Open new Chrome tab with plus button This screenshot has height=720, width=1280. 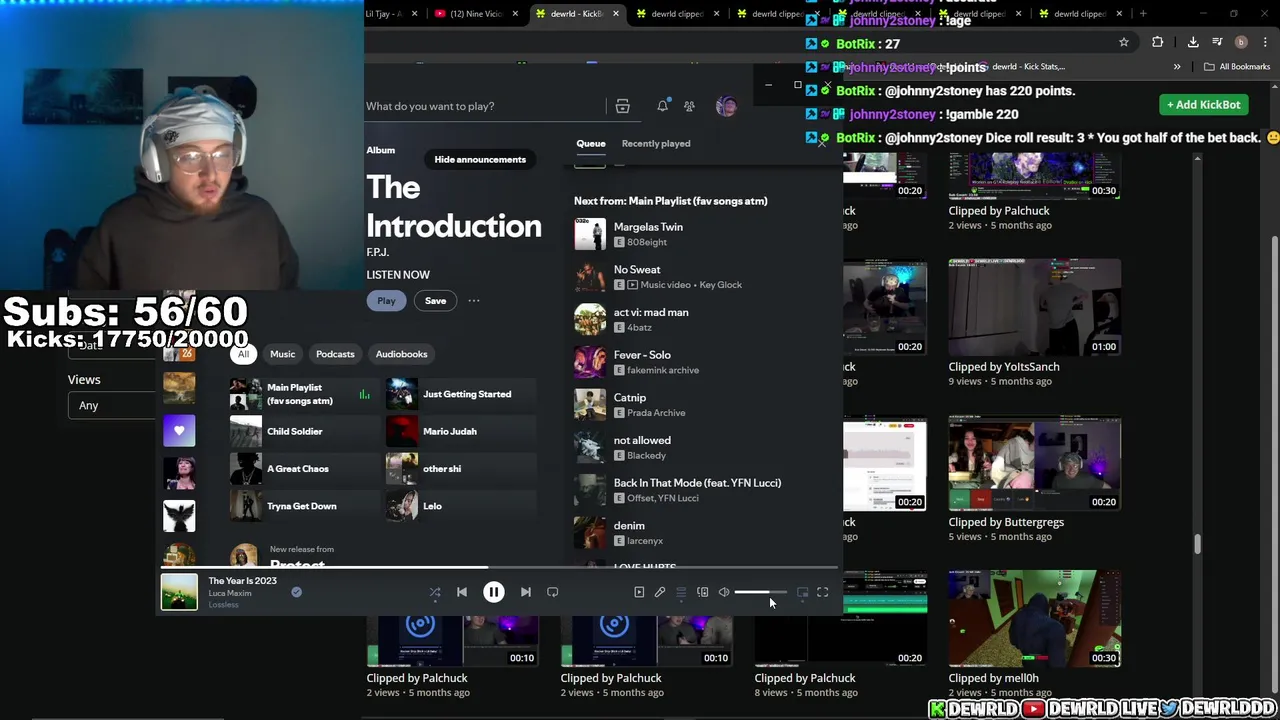(1143, 14)
